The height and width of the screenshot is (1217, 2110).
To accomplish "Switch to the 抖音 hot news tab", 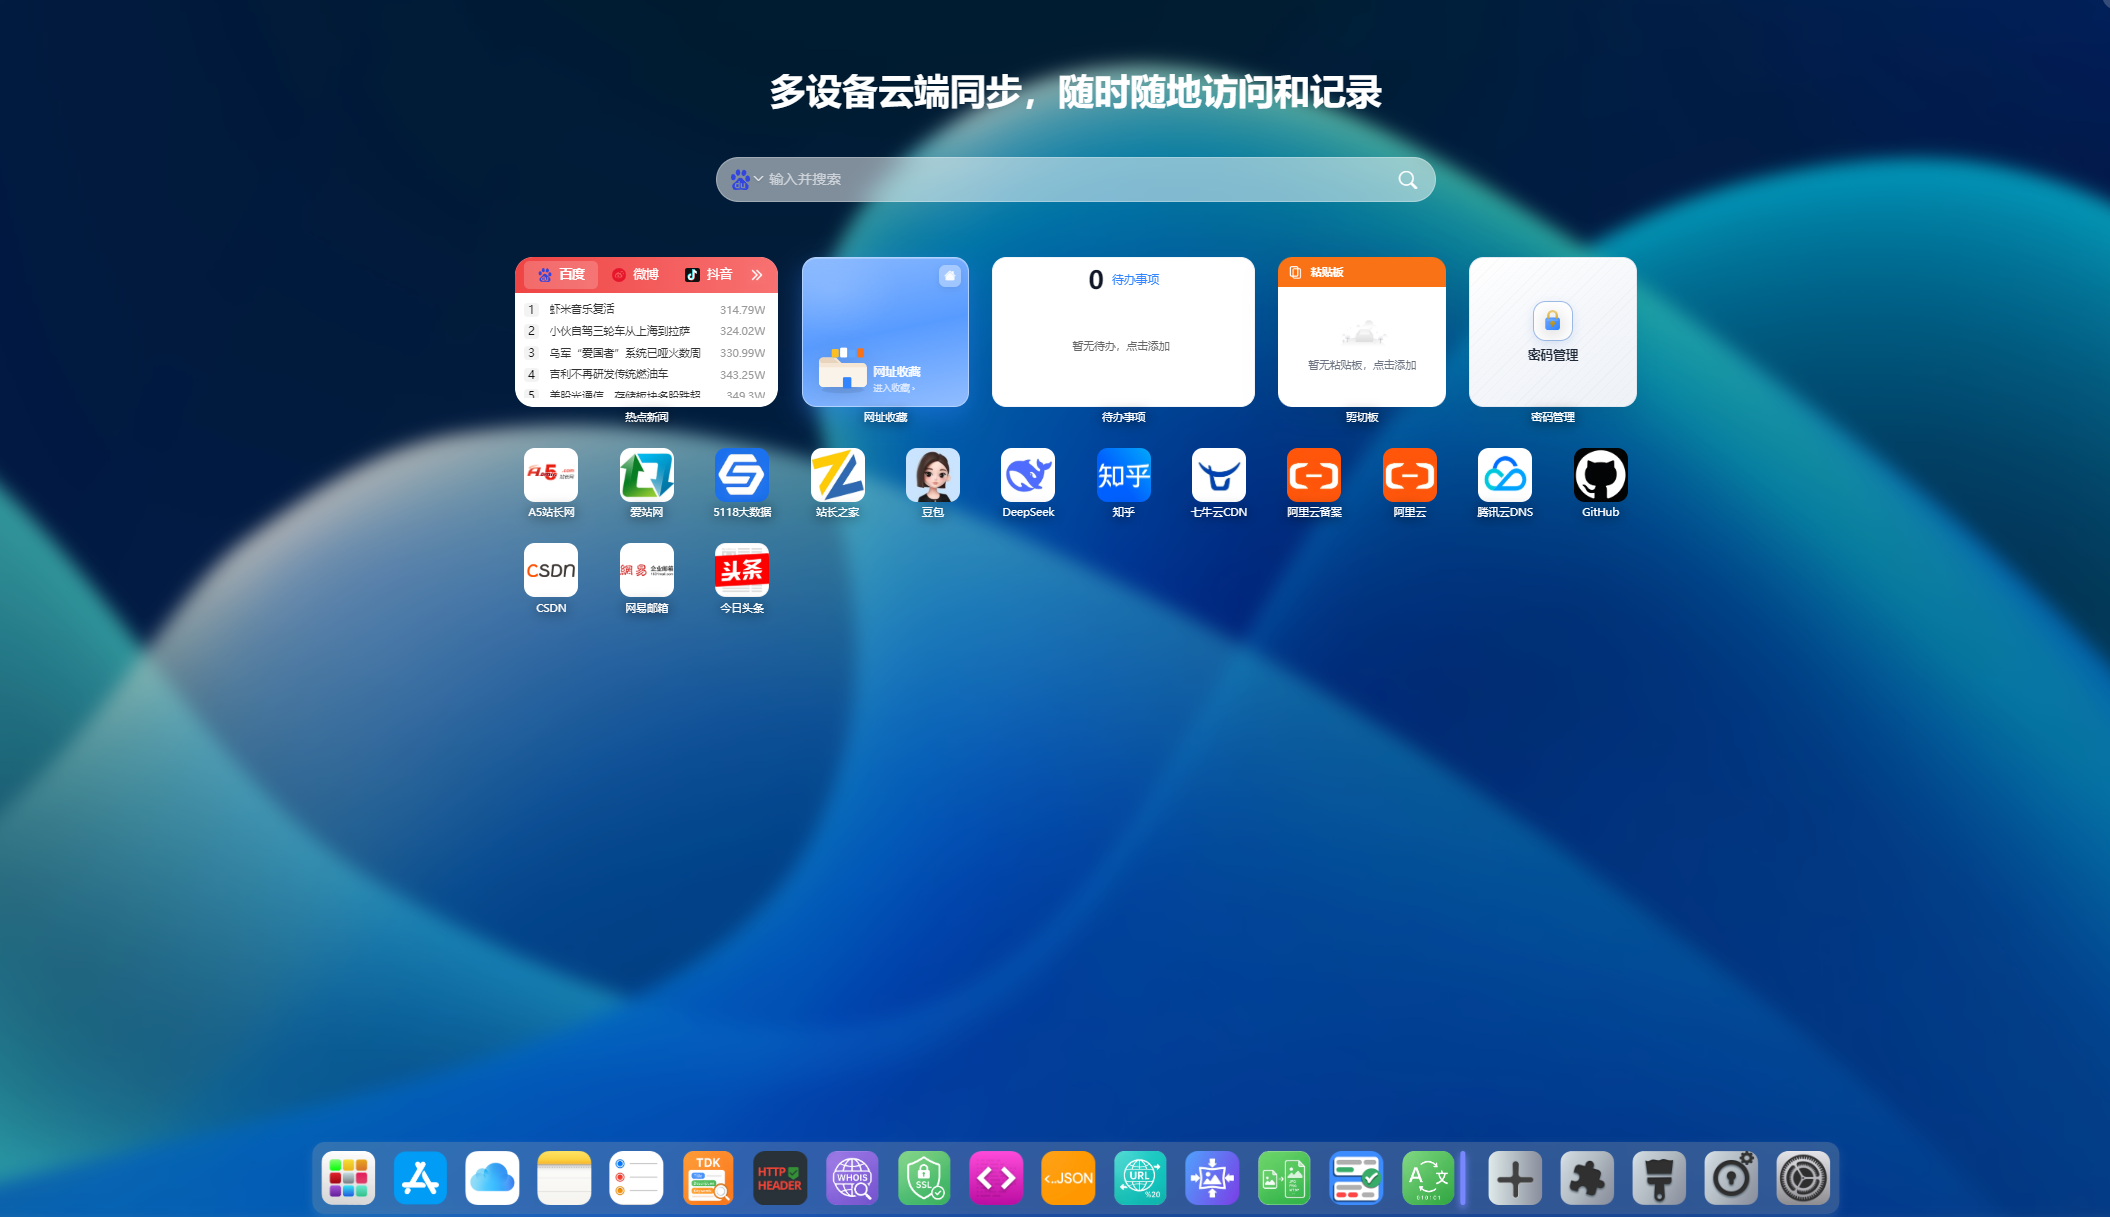I will [709, 275].
